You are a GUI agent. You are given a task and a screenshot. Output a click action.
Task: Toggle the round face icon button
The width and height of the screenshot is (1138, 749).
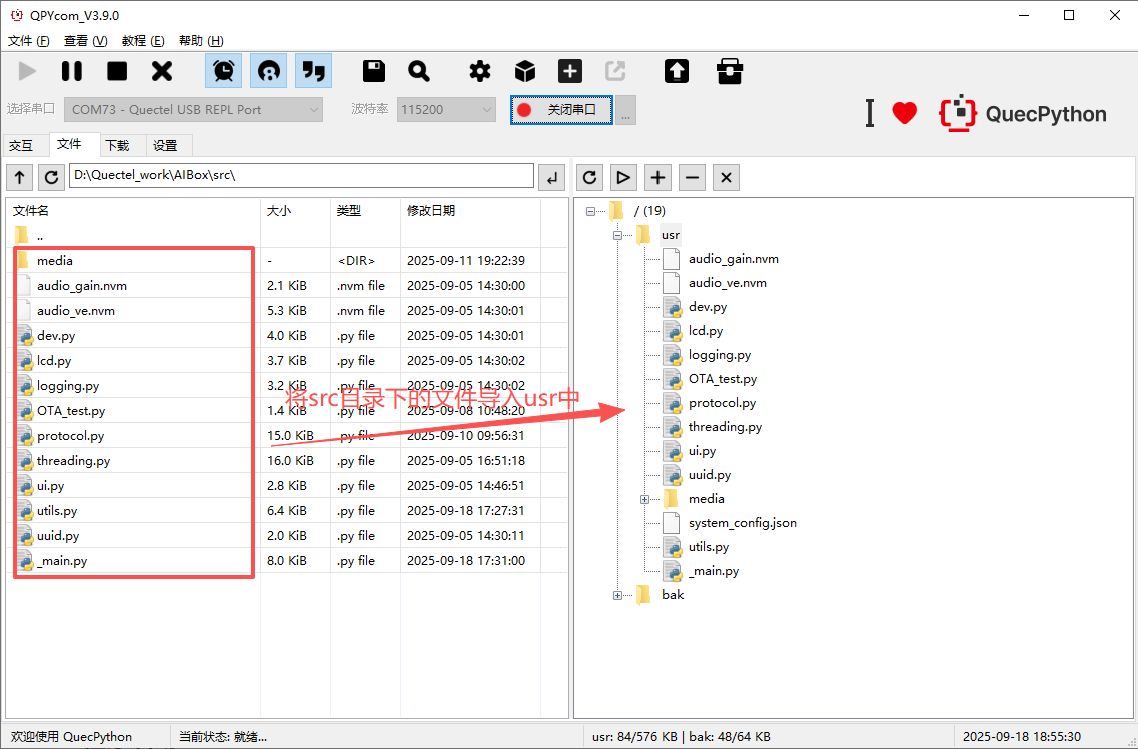268,71
